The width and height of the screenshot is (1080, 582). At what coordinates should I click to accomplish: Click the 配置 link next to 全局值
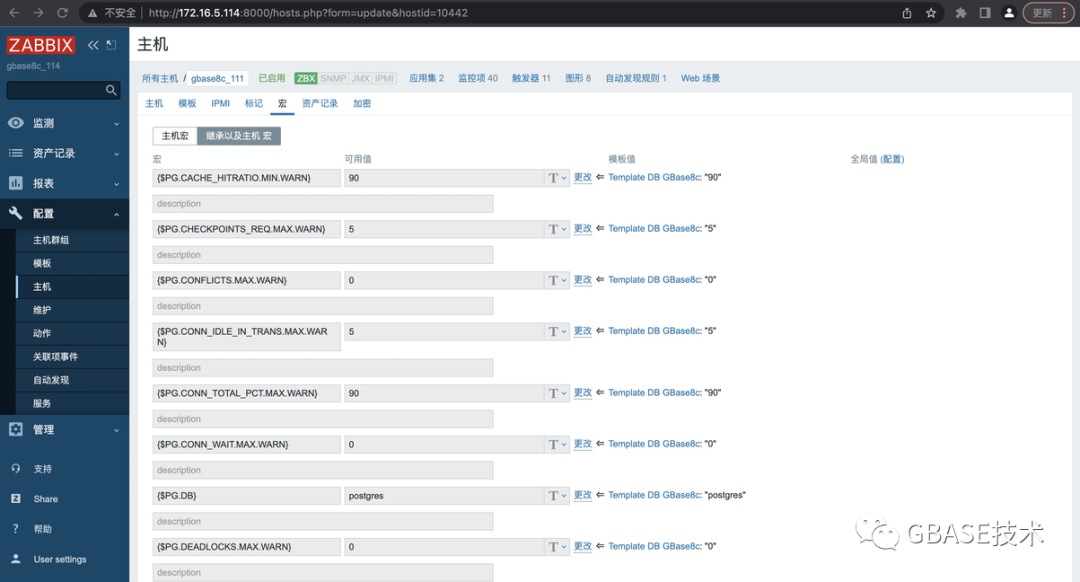[x=892, y=159]
